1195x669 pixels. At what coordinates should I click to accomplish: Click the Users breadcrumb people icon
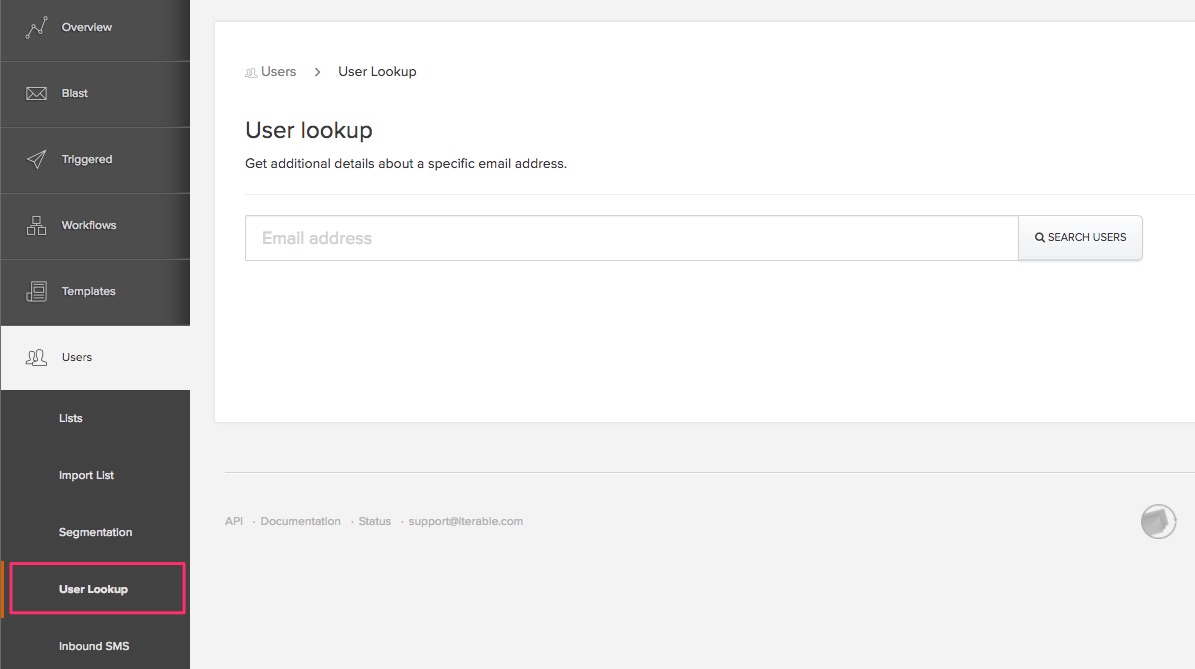tap(251, 72)
